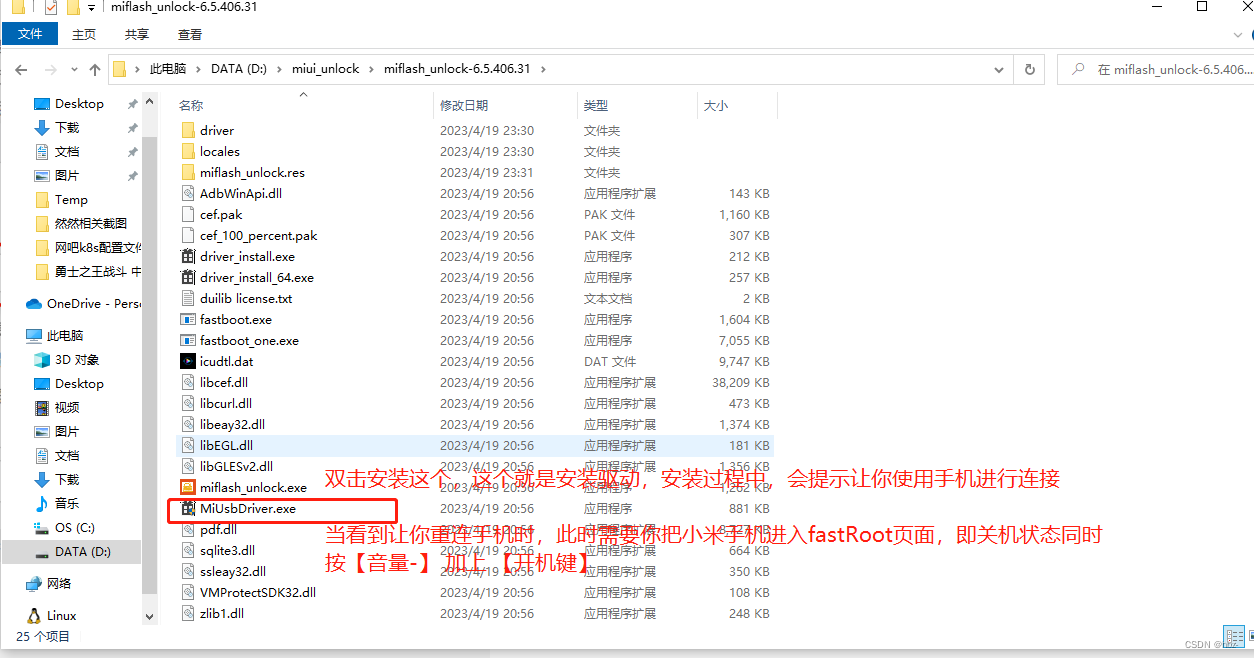This screenshot has width=1254, height=658.
Task: Expand chevron after miui_unlock breadcrumb
Action: 371,69
